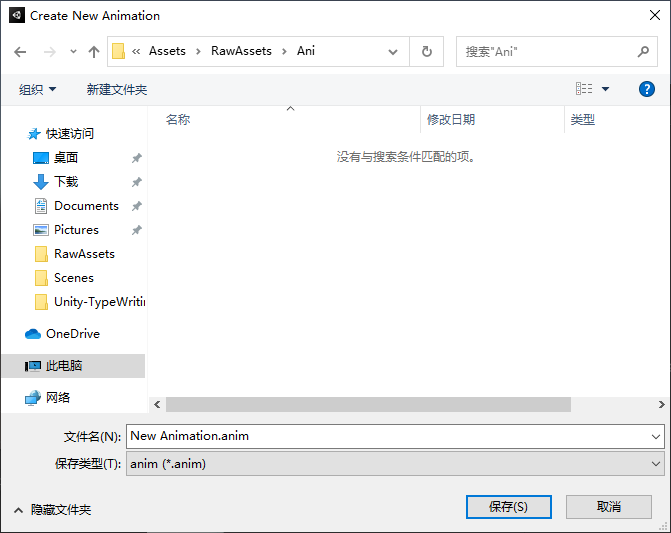Click the 桌面 monitor icon

(x=41, y=158)
